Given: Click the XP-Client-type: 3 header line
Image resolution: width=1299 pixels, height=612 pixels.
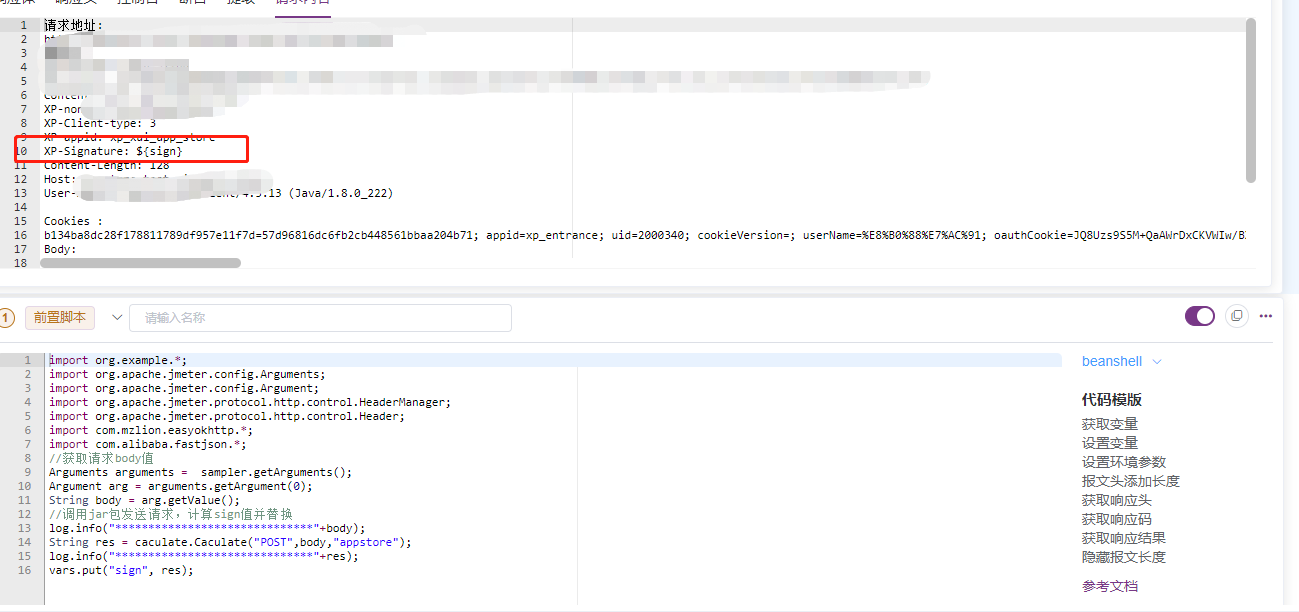Looking at the screenshot, I should [x=100, y=123].
